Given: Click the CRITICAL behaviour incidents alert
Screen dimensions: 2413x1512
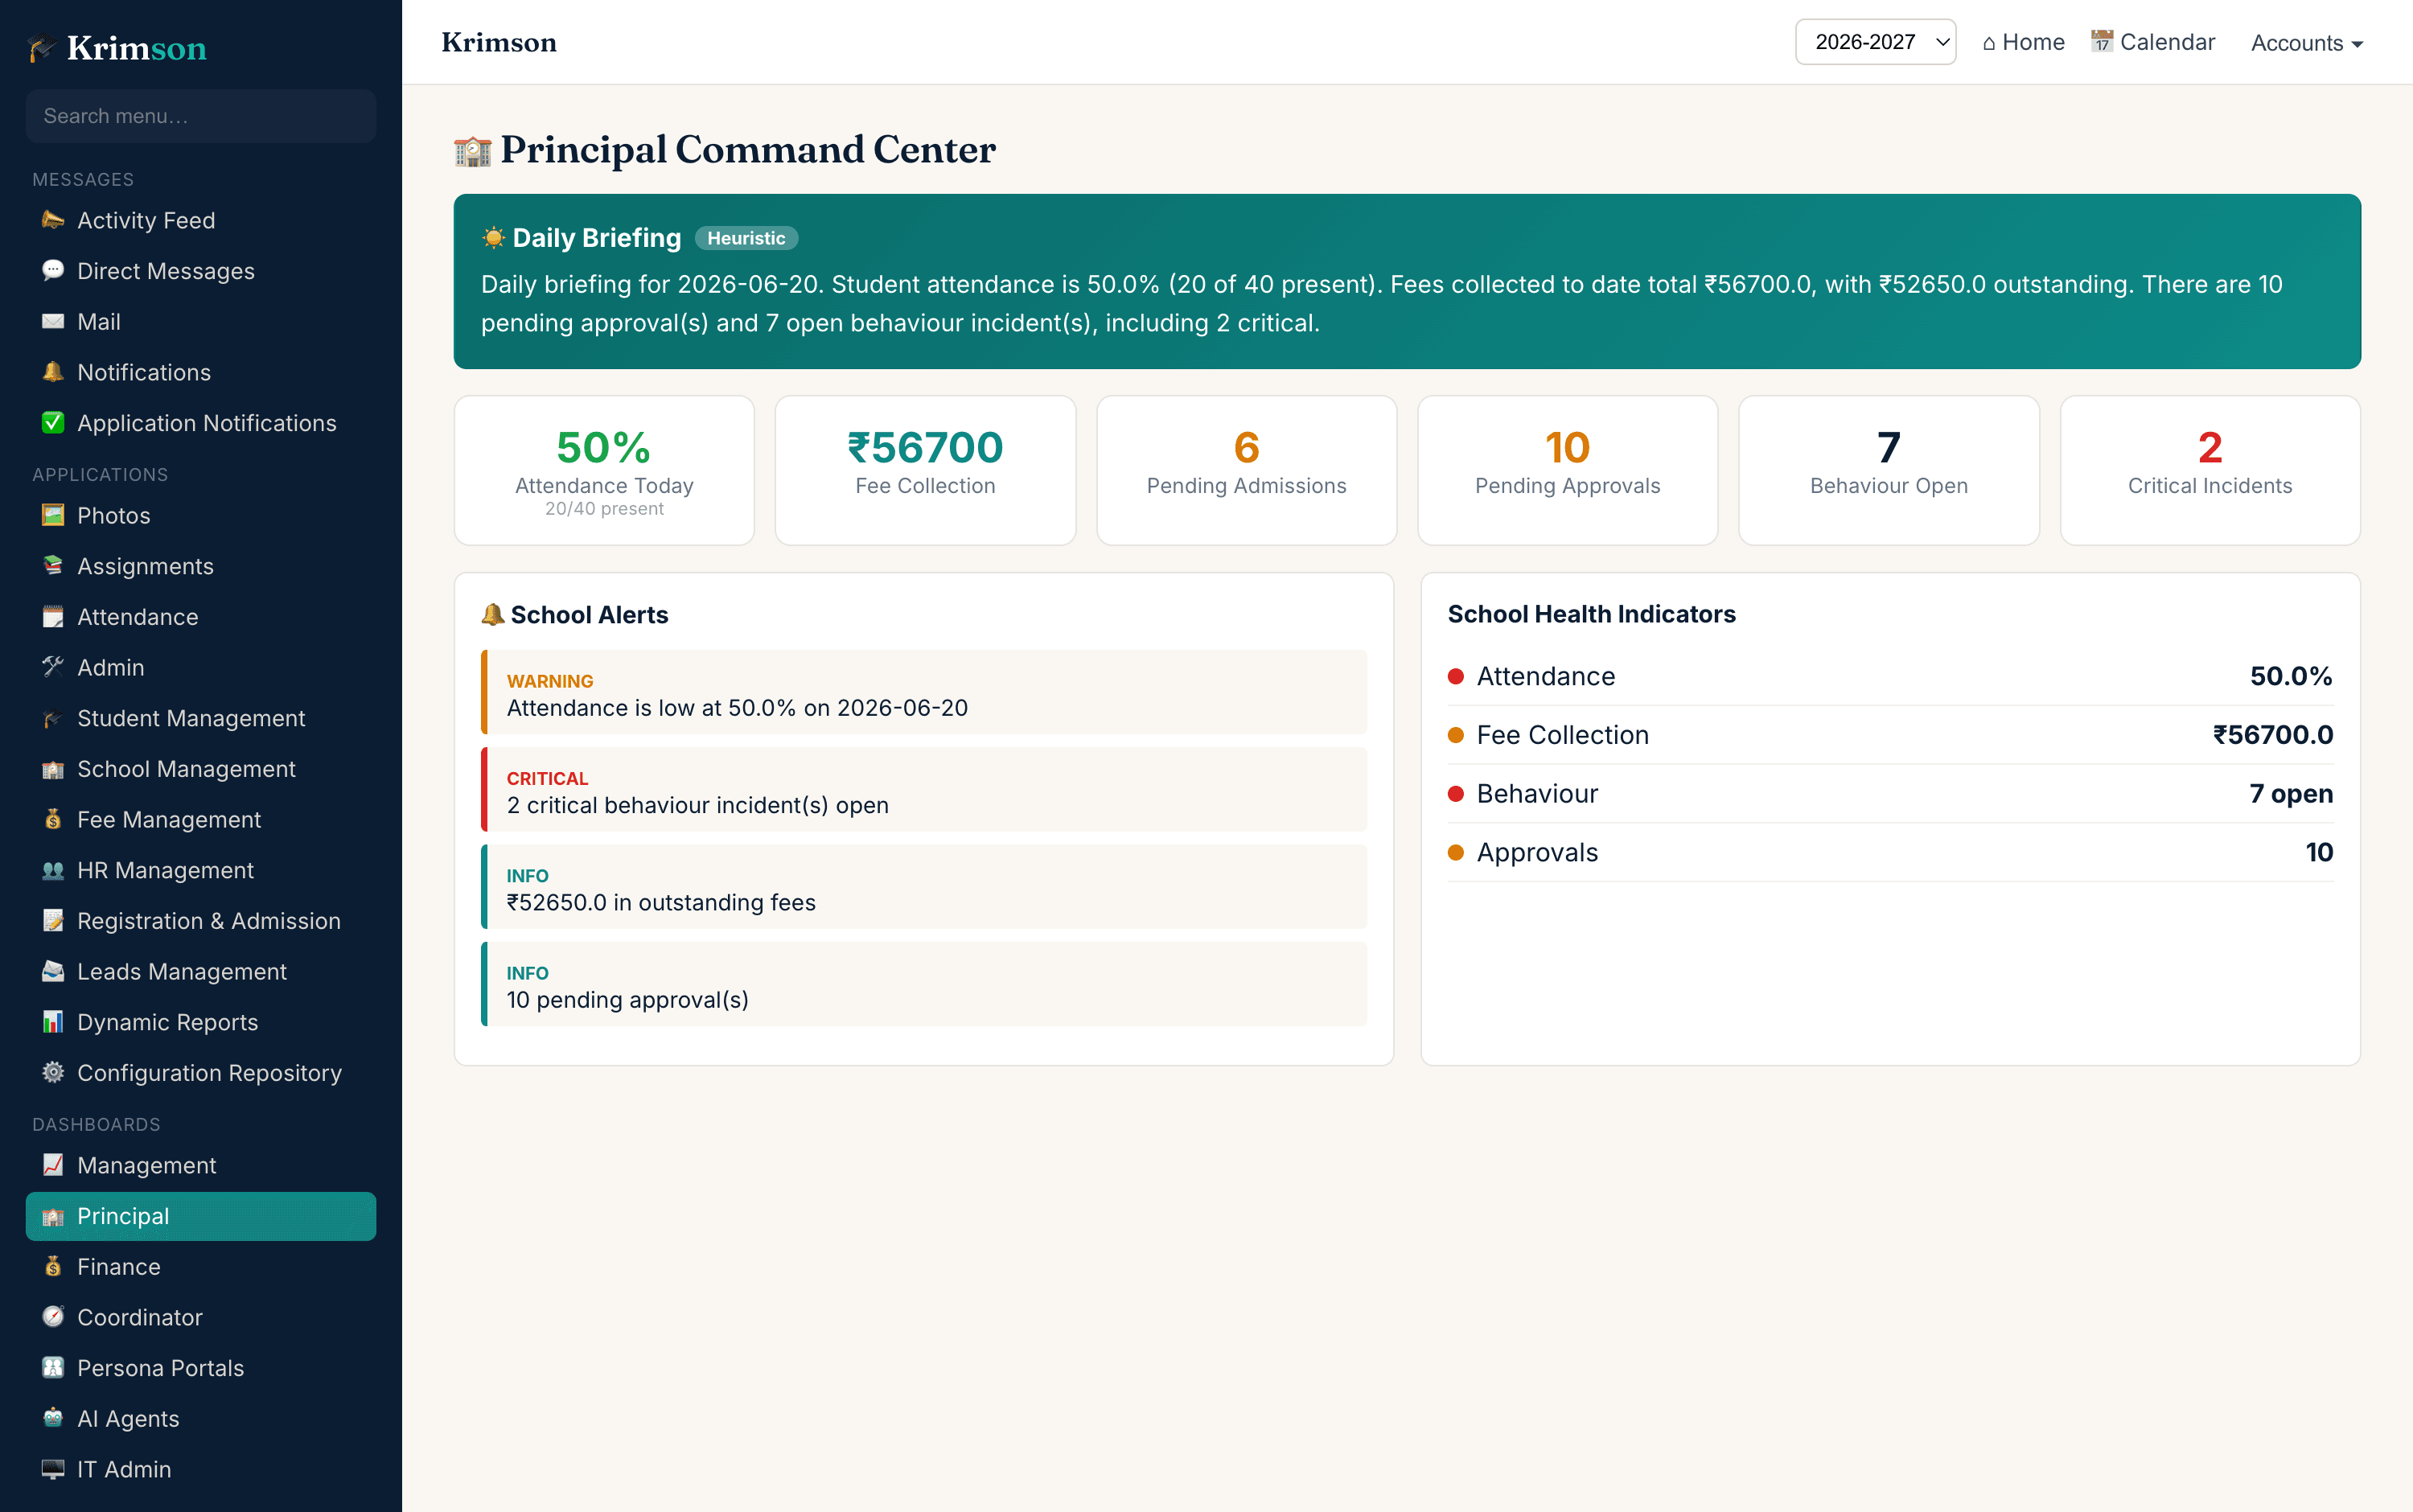Looking at the screenshot, I should click(924, 789).
